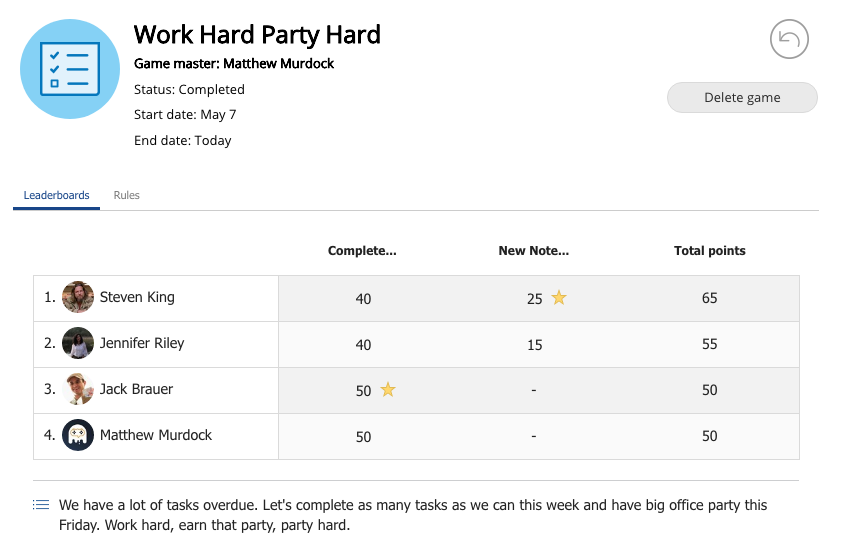851x559 pixels.
Task: Click the Total points column header
Action: click(709, 251)
